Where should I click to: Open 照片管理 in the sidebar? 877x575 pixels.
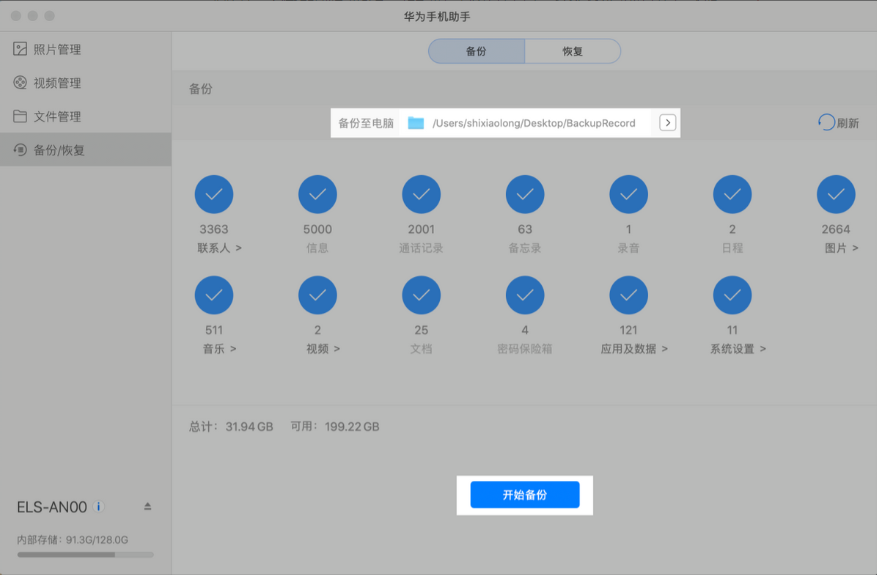pos(86,49)
